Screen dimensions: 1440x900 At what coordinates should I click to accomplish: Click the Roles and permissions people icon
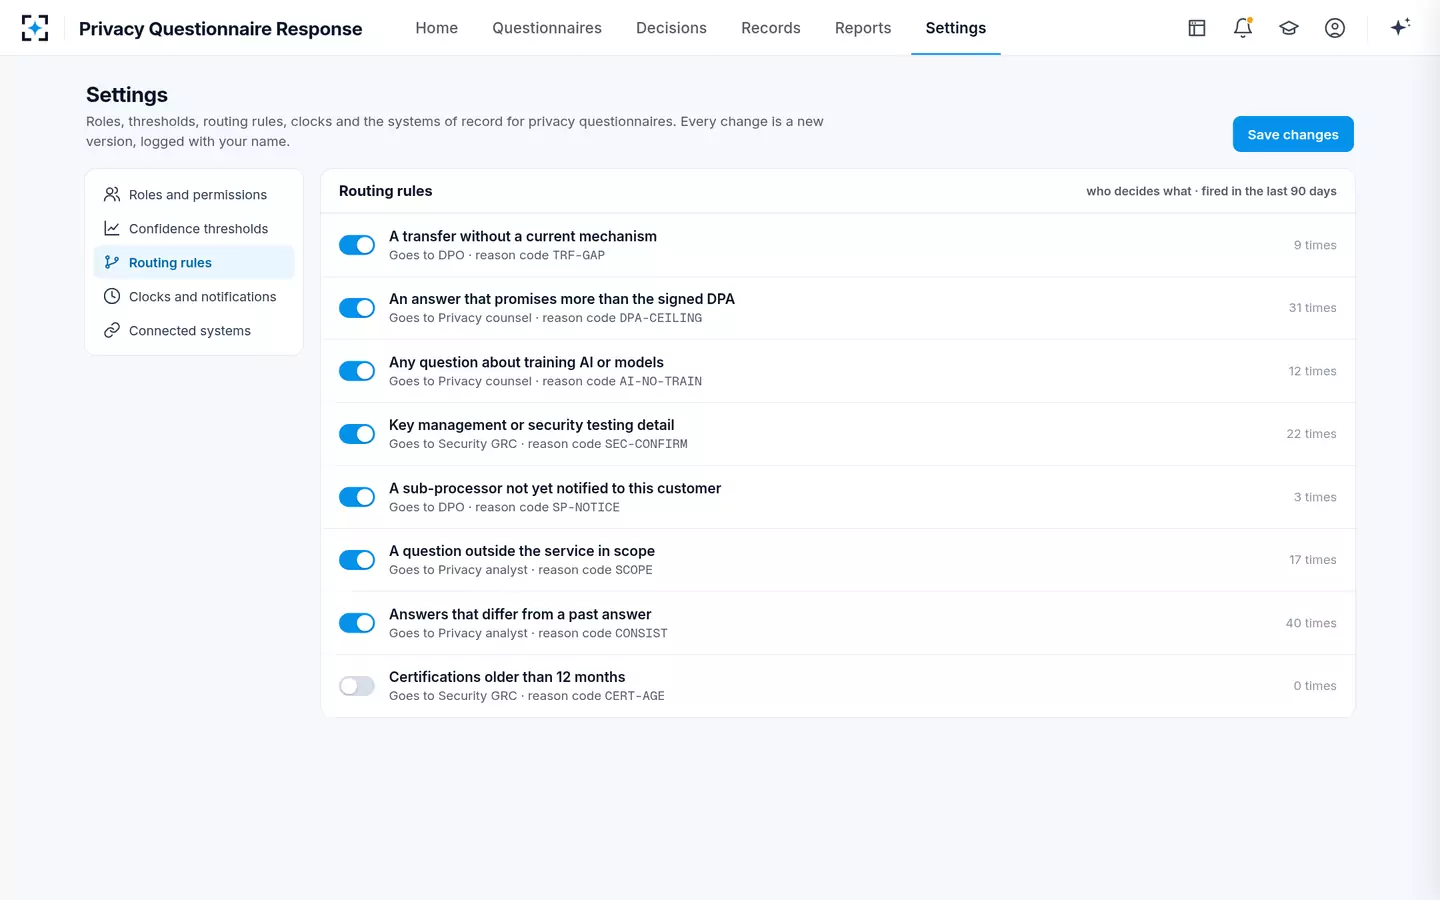point(112,194)
